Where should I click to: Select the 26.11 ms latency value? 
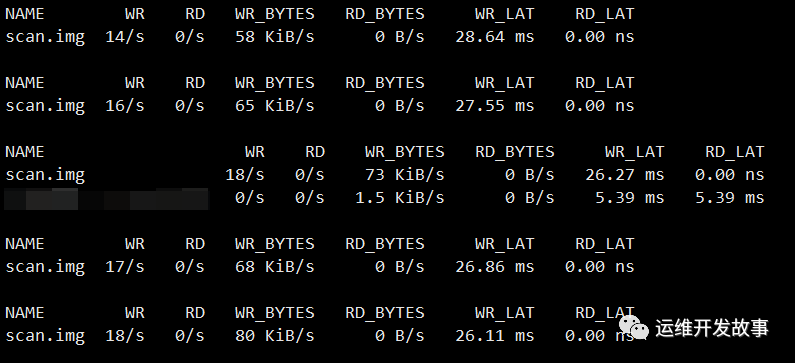click(x=495, y=336)
